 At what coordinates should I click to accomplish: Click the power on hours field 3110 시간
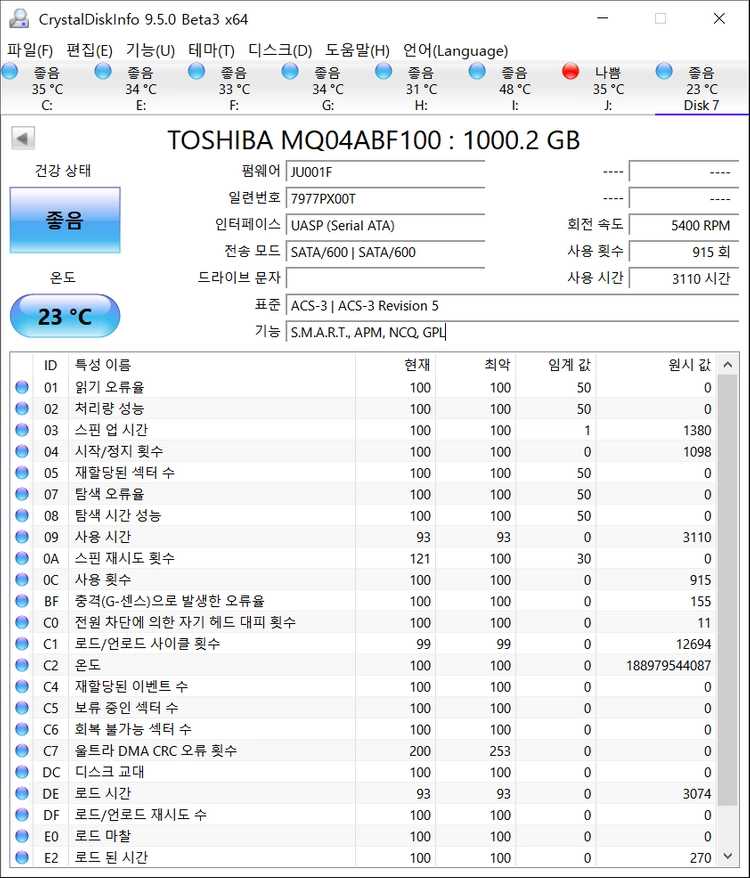[684, 278]
